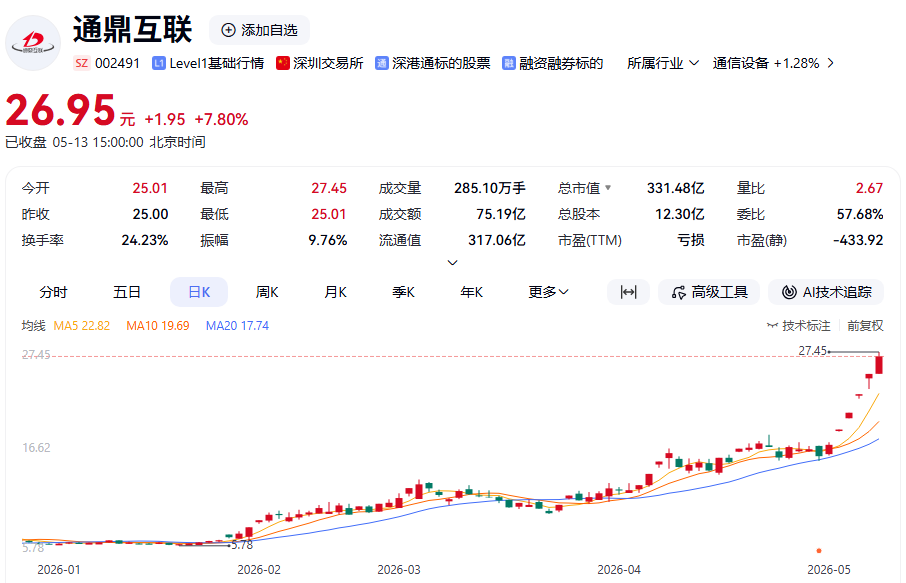Click the 2026-03 date axis label
Image resolution: width=906 pixels, height=583 pixels.
[x=399, y=570]
